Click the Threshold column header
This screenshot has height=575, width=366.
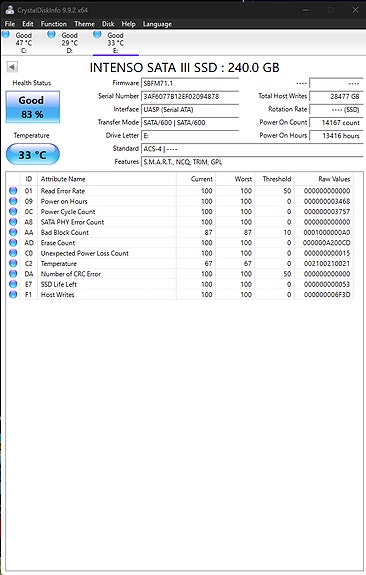[274, 179]
